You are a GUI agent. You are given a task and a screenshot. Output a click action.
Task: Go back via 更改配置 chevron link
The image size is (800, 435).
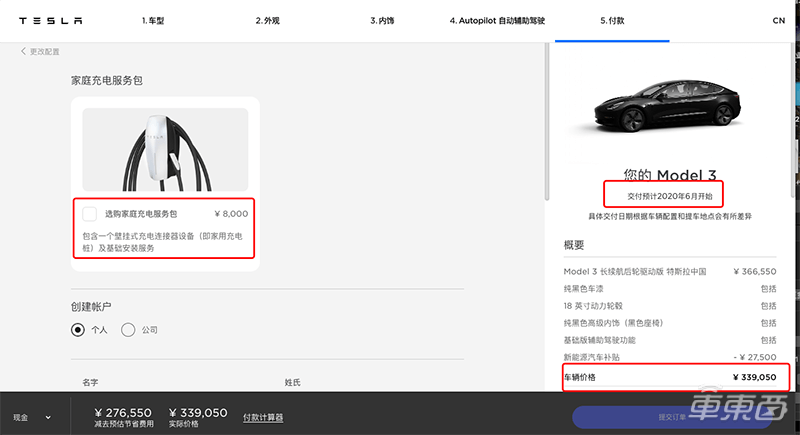click(x=40, y=52)
